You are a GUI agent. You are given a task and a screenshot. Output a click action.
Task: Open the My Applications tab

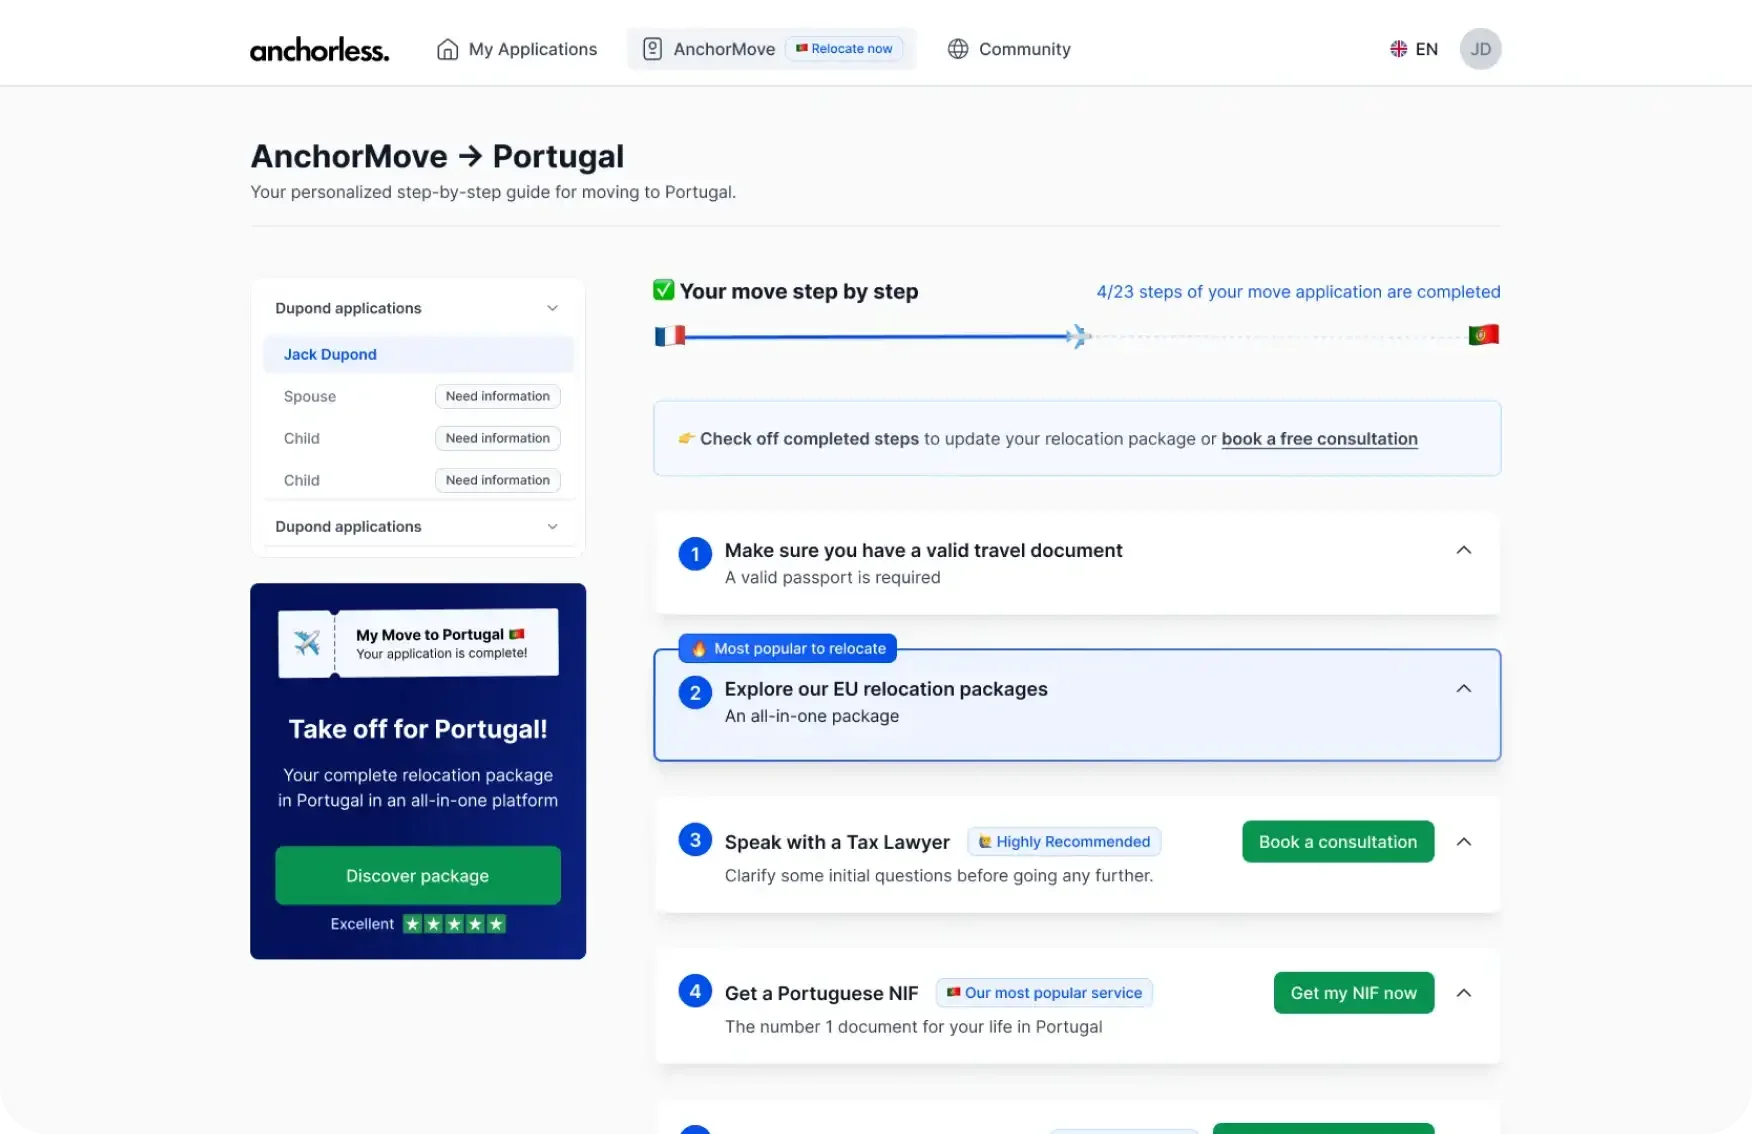[x=532, y=49]
